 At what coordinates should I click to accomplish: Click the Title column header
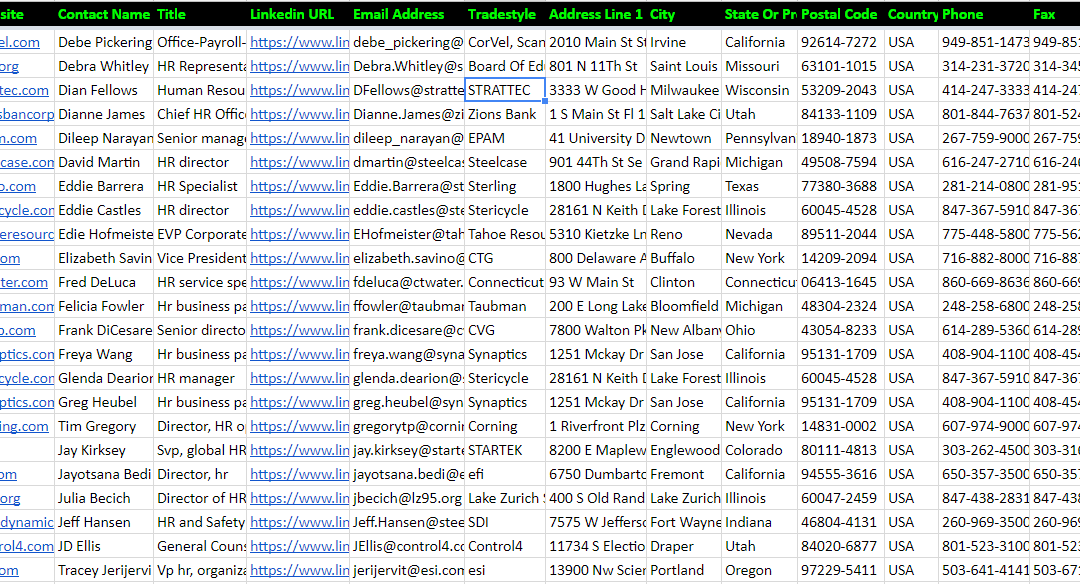click(x=200, y=14)
